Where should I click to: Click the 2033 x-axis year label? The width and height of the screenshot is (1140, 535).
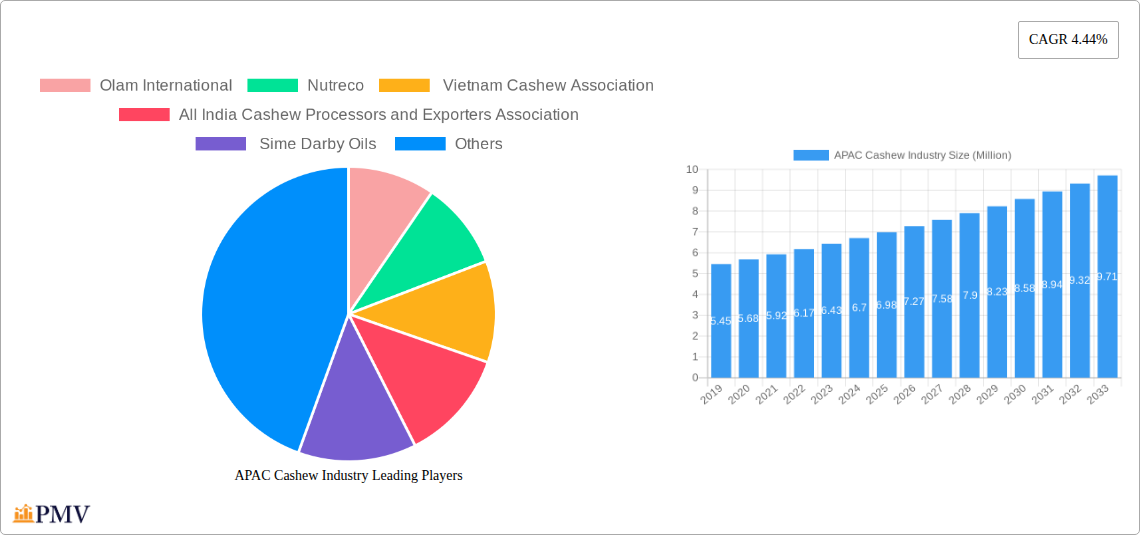pyautogui.click(x=1098, y=394)
